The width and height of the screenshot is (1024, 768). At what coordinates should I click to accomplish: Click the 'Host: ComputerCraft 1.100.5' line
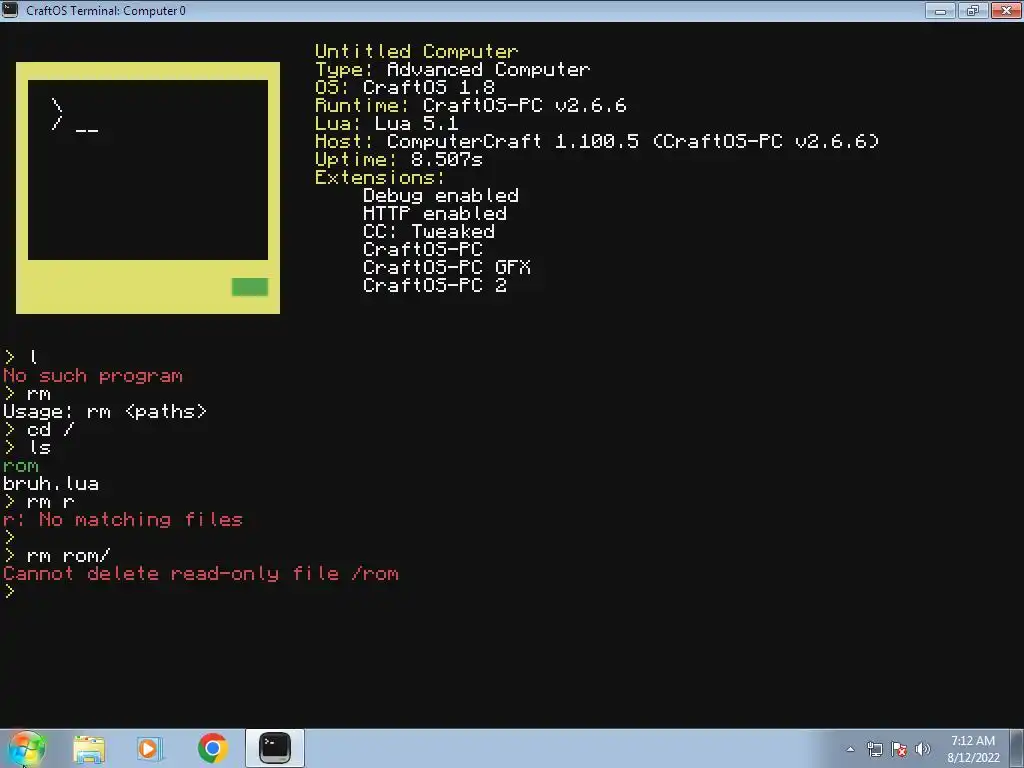click(x=598, y=141)
